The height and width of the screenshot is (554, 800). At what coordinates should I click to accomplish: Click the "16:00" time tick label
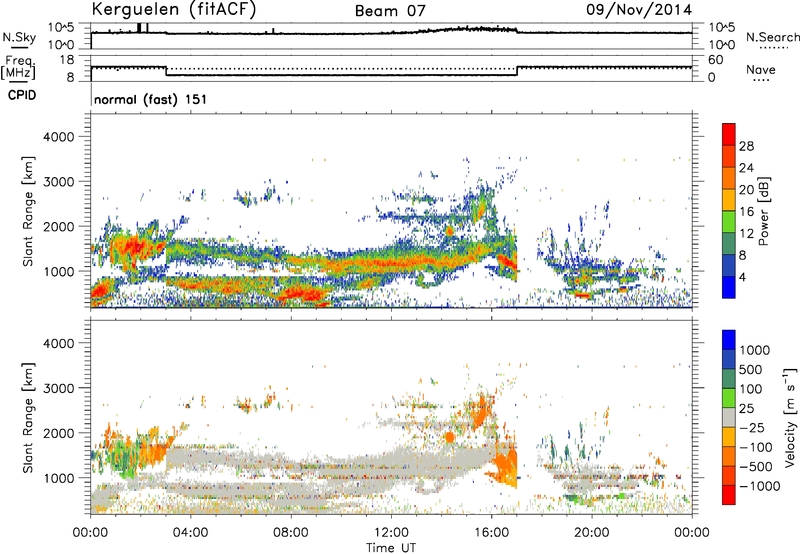coord(491,533)
